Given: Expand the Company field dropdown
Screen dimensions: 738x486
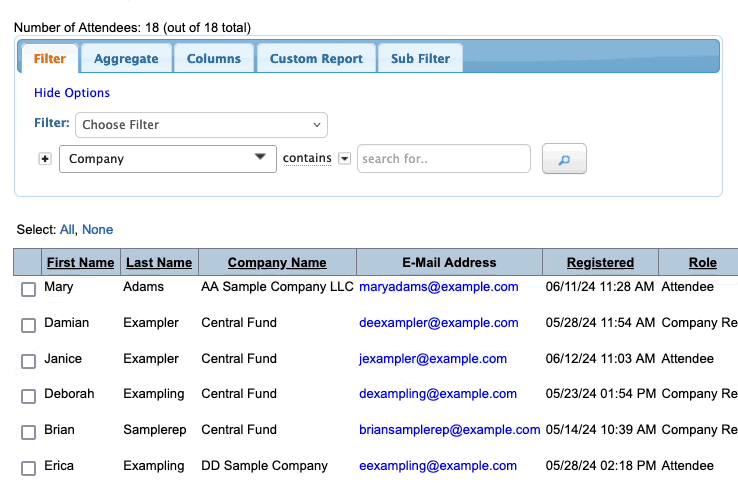Looking at the screenshot, I should [x=168, y=159].
